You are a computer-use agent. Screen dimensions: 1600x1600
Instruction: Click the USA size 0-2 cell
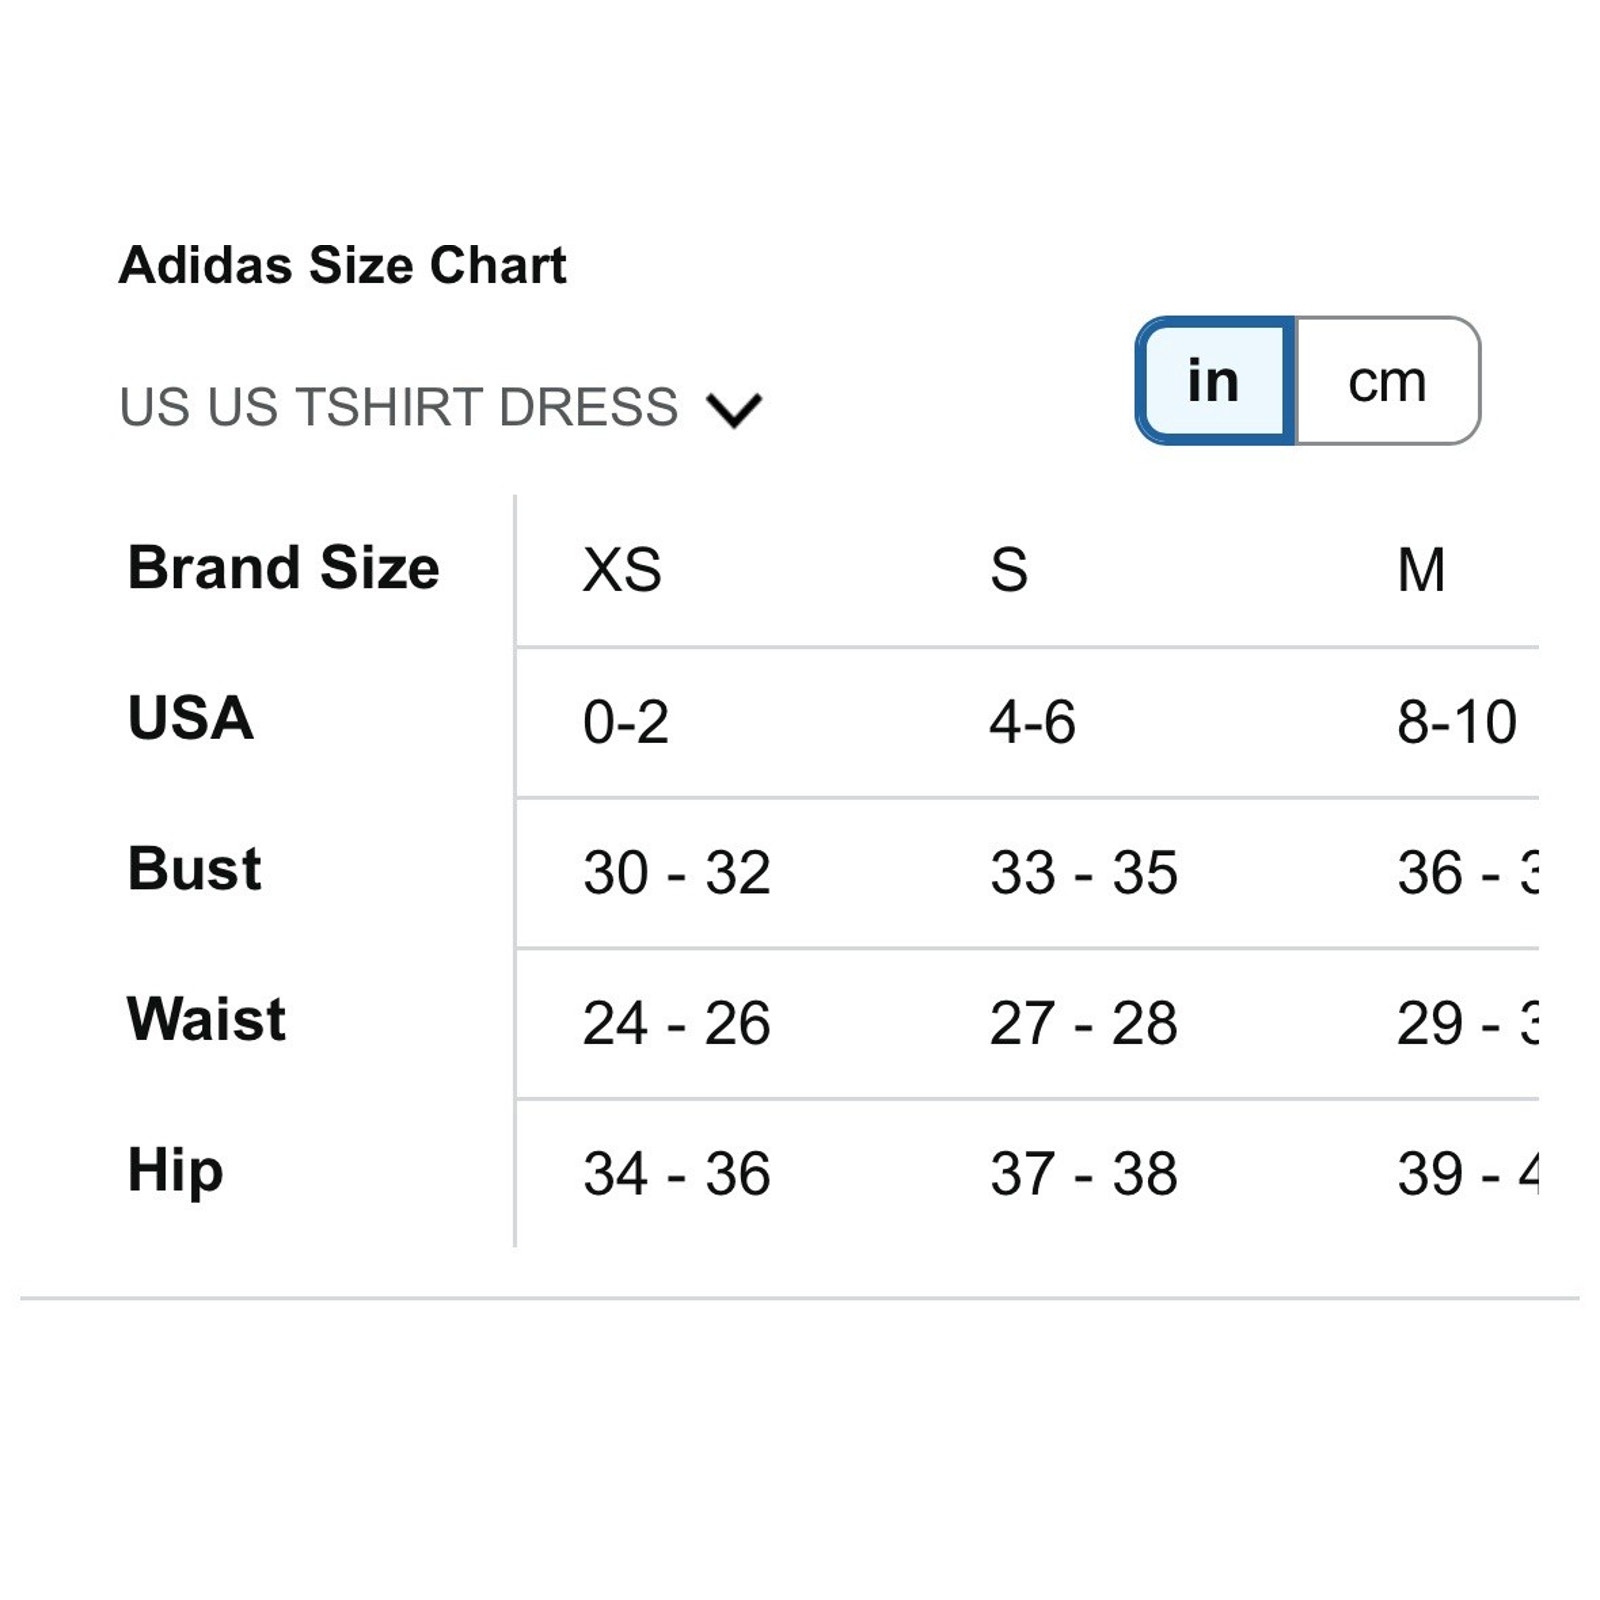coord(626,722)
